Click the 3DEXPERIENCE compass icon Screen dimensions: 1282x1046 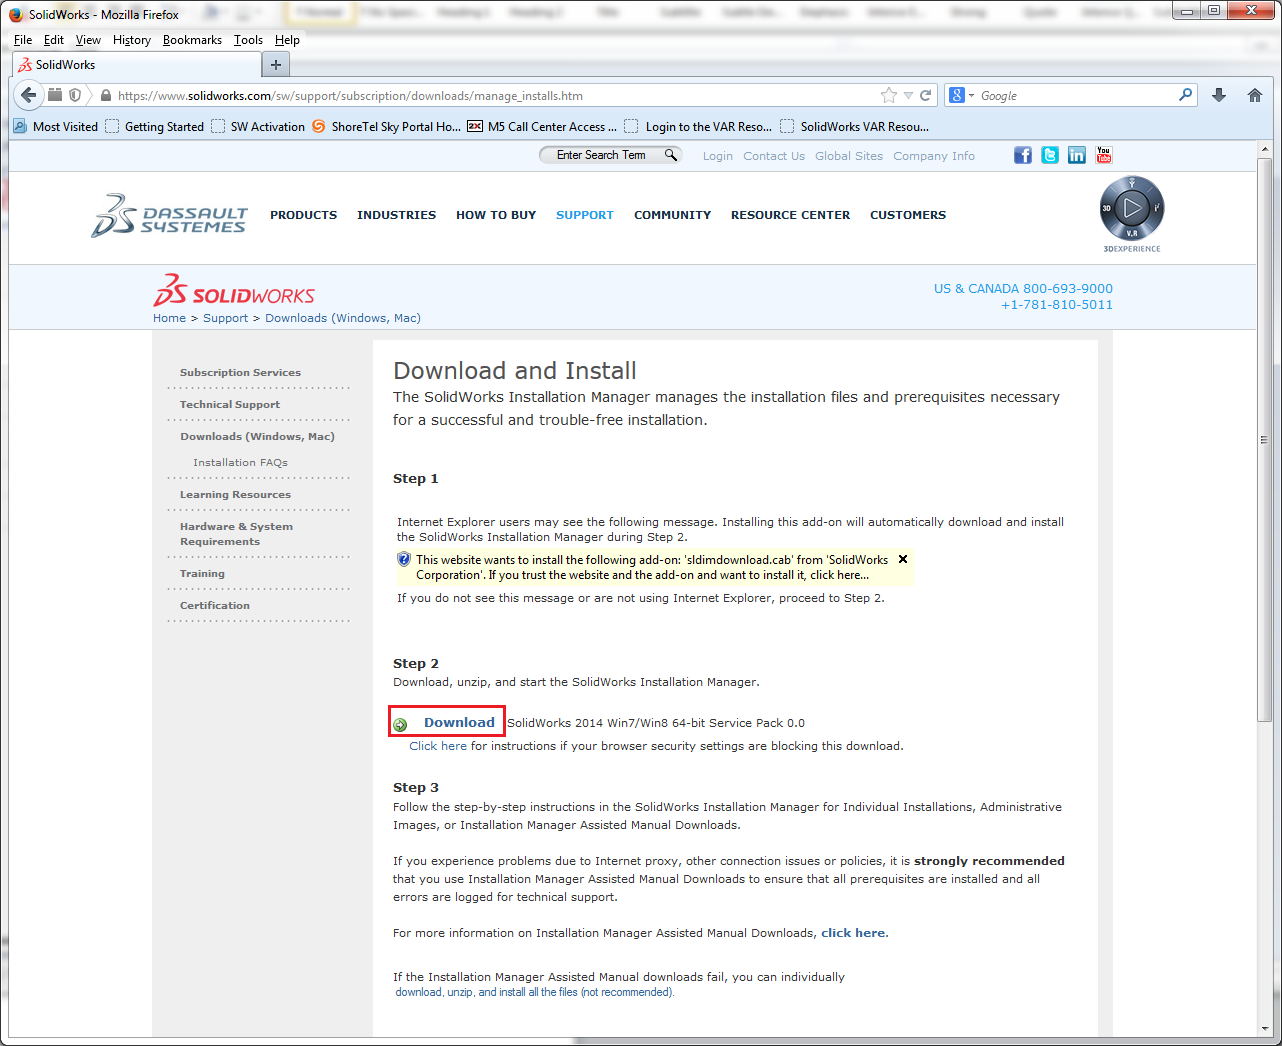point(1132,209)
